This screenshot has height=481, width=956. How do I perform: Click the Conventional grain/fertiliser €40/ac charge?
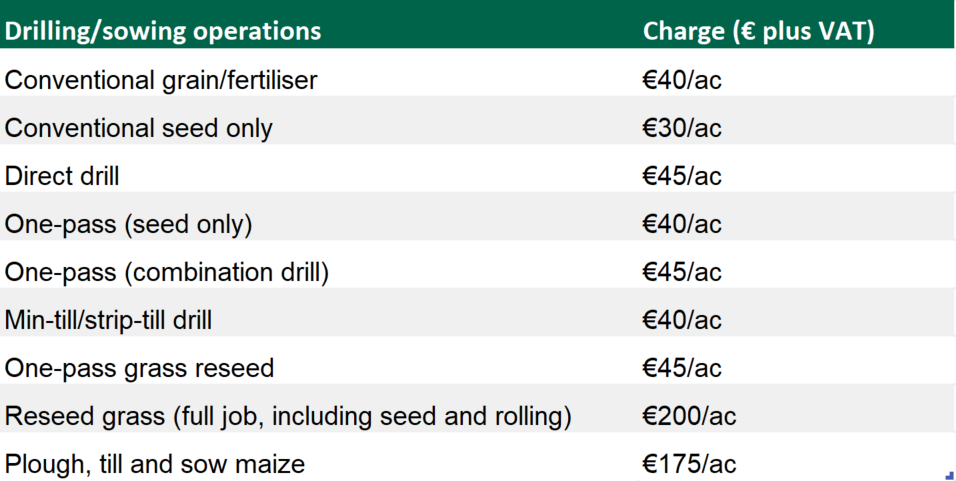[x=682, y=80]
